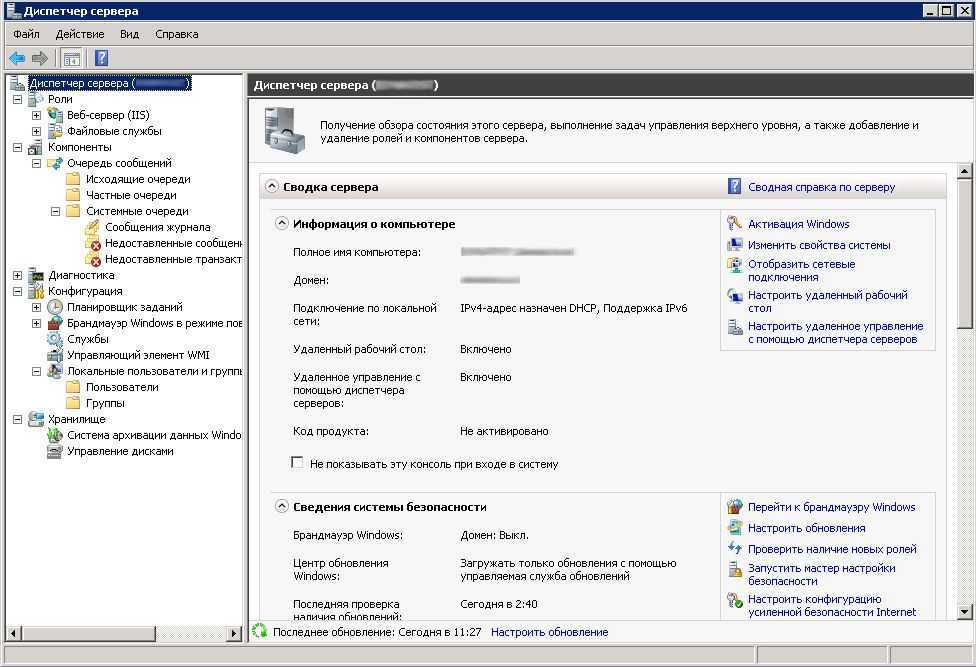The image size is (976, 667).
Task: Collapse Сведения системы безопасности section
Action: [282, 507]
